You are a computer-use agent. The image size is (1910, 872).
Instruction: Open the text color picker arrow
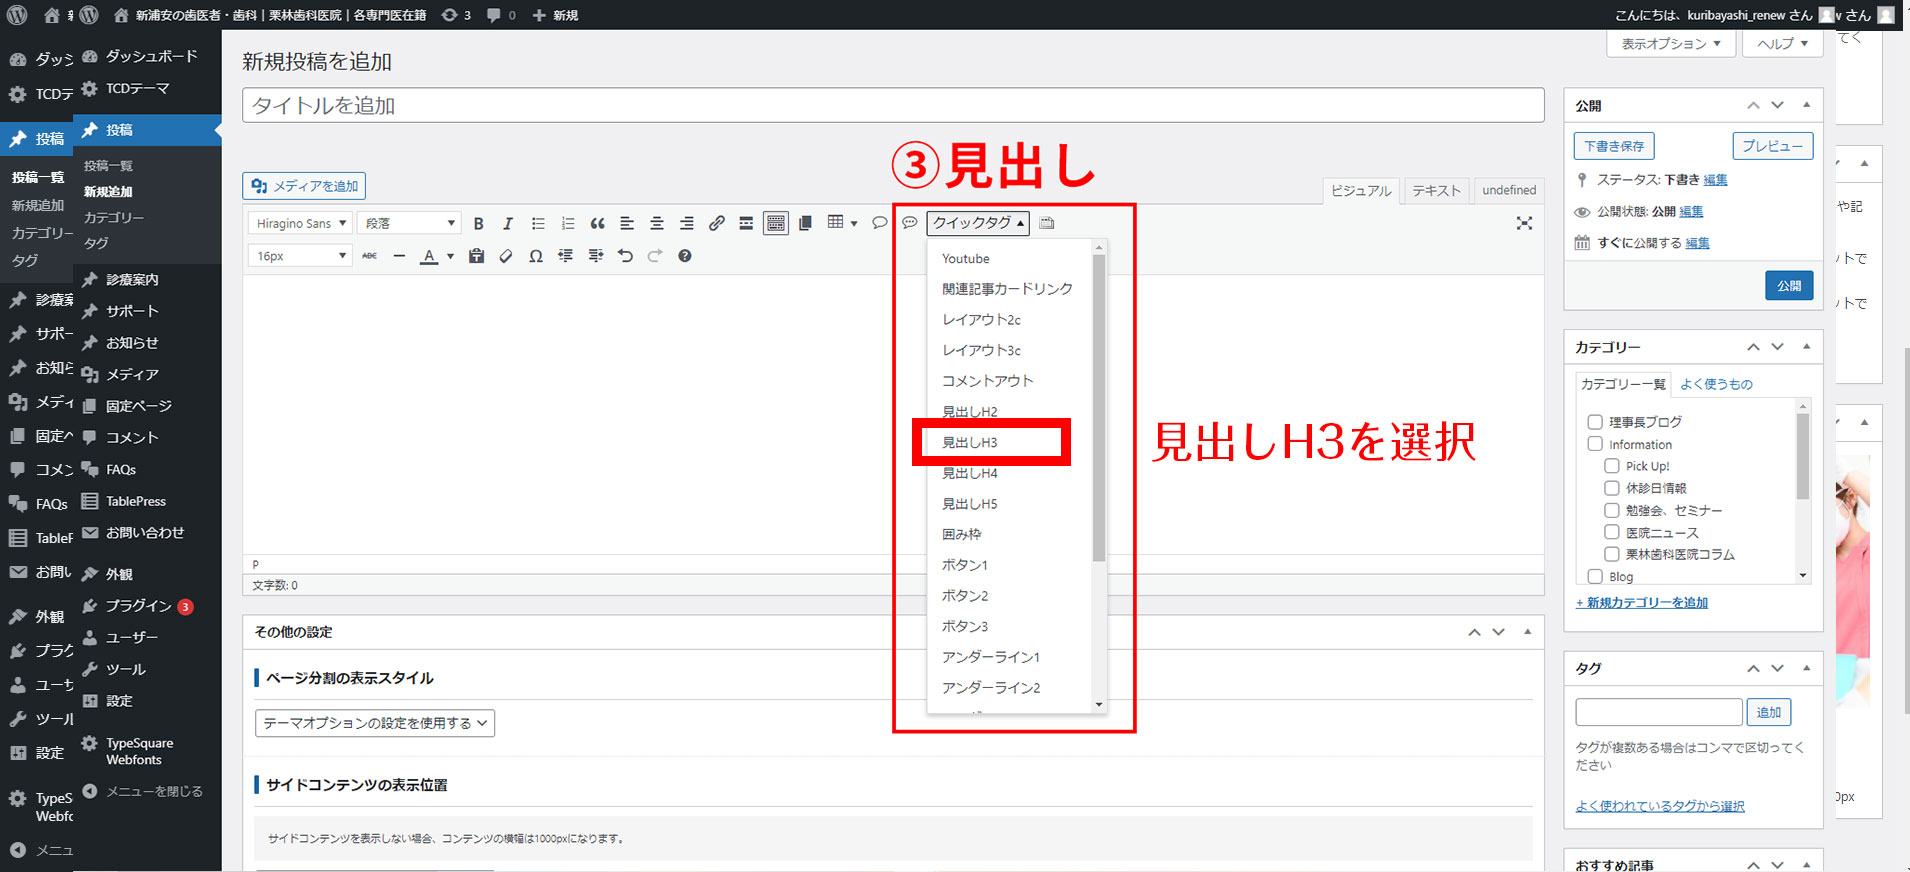tap(450, 256)
